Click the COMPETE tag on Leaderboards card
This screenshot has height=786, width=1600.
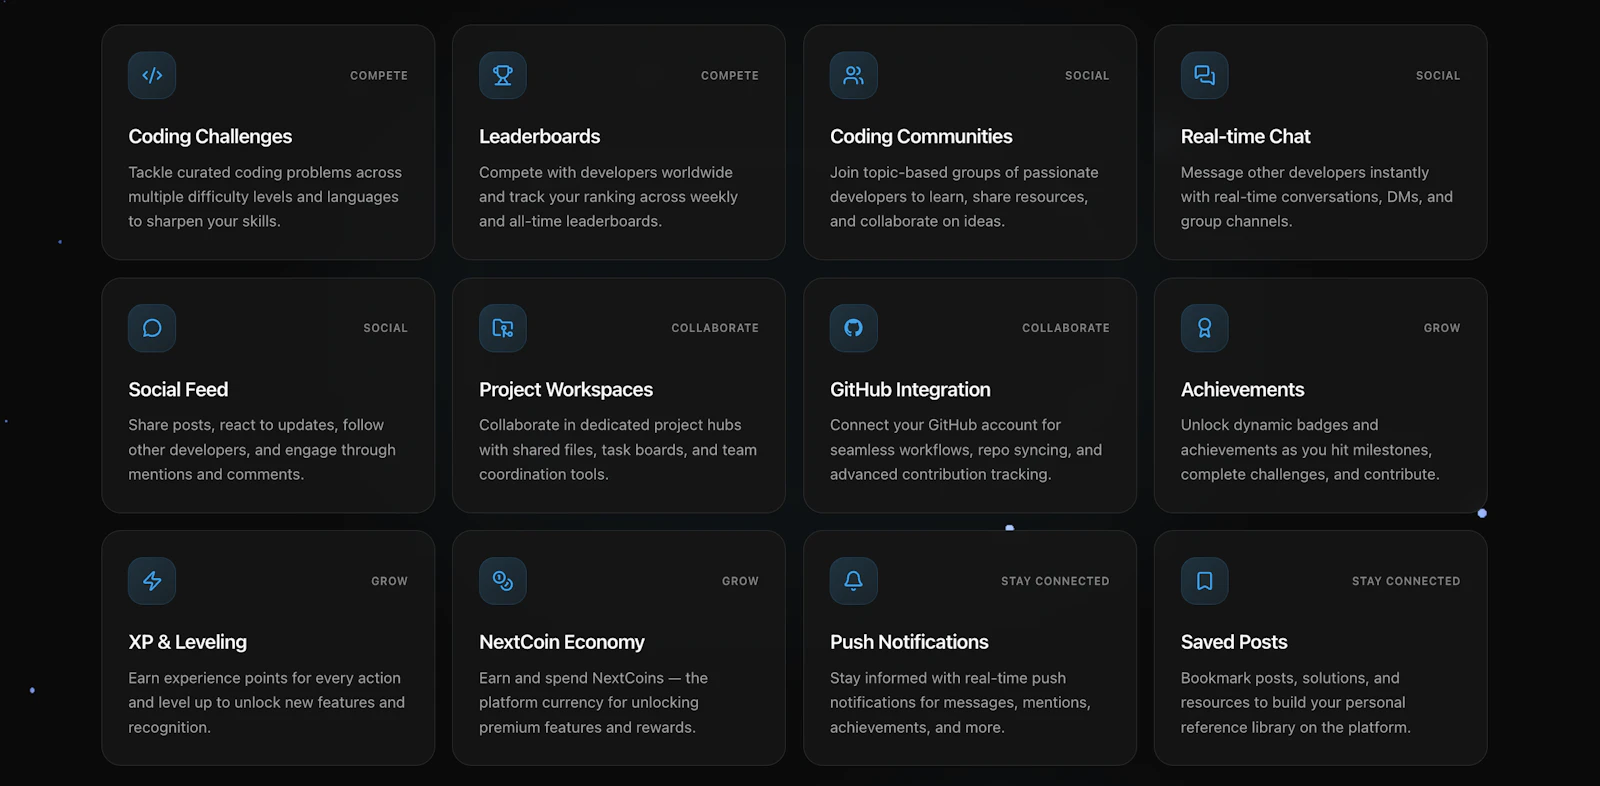click(x=730, y=75)
